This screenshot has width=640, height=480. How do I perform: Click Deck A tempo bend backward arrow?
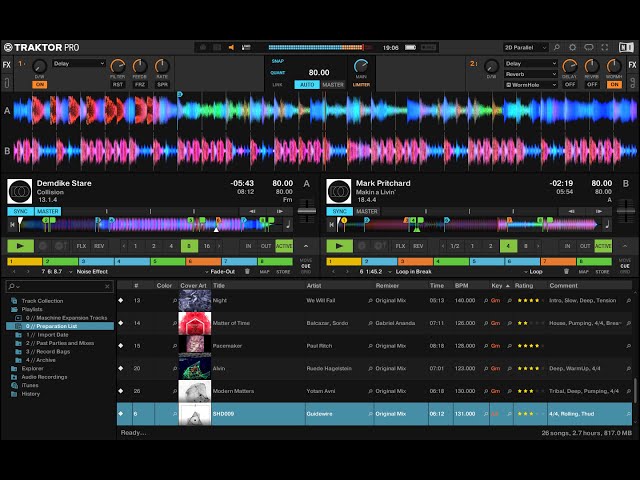[252, 211]
